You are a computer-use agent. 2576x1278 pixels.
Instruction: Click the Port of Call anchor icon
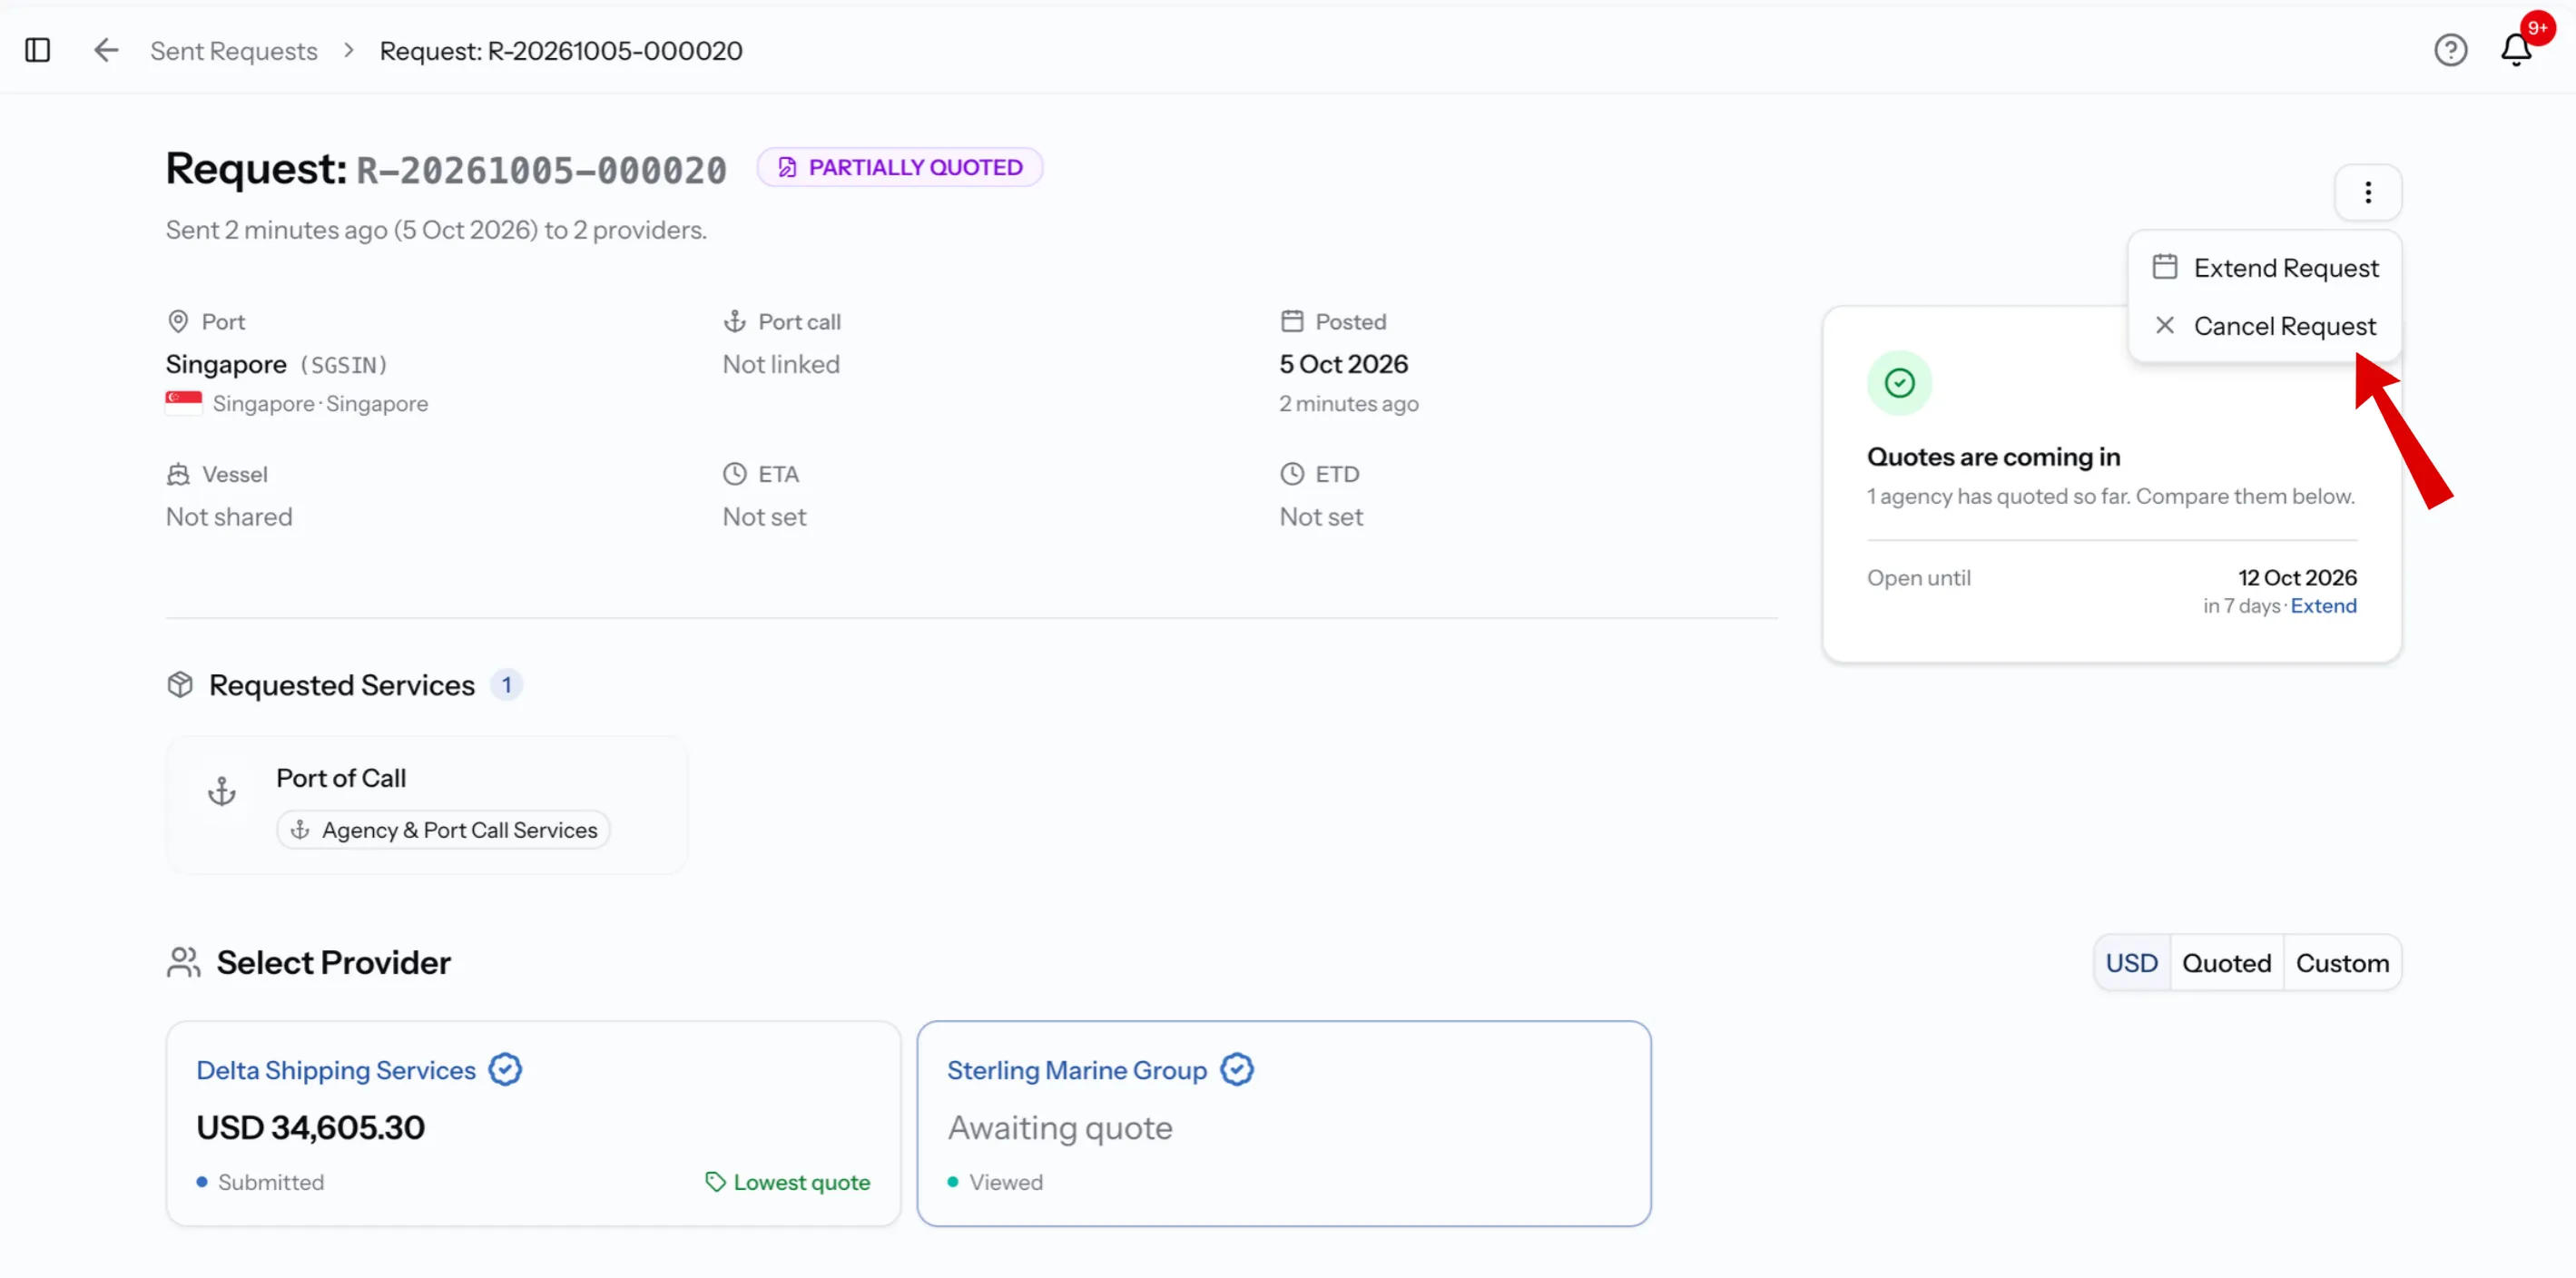tap(221, 792)
